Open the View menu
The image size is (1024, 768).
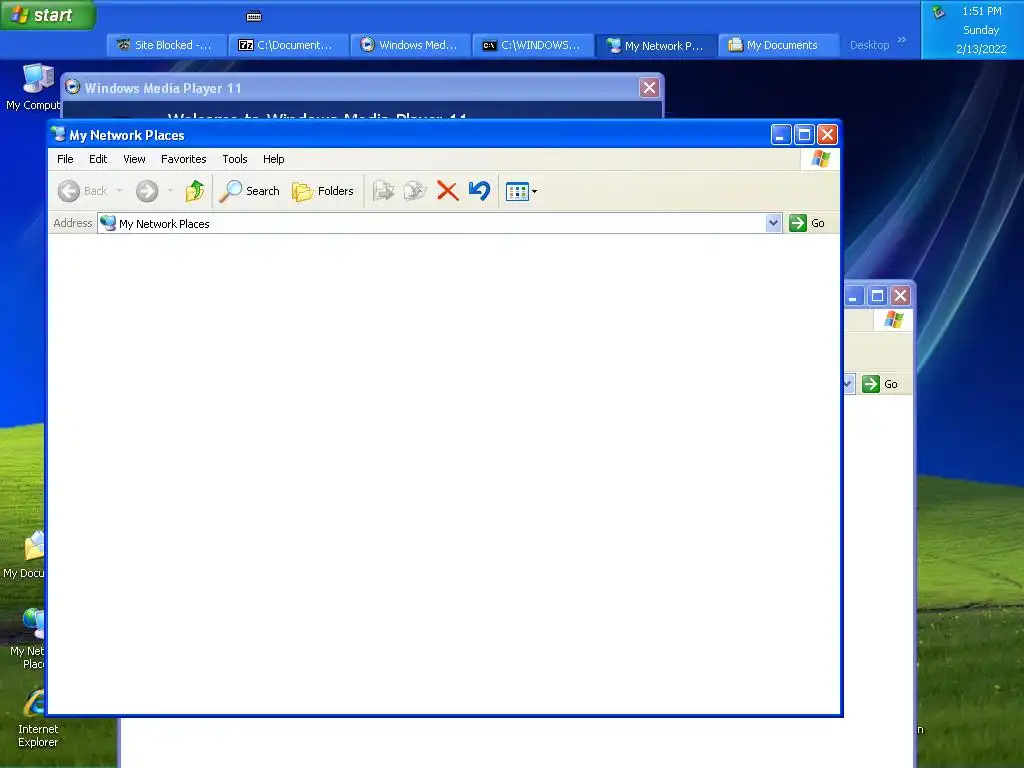[135, 159]
